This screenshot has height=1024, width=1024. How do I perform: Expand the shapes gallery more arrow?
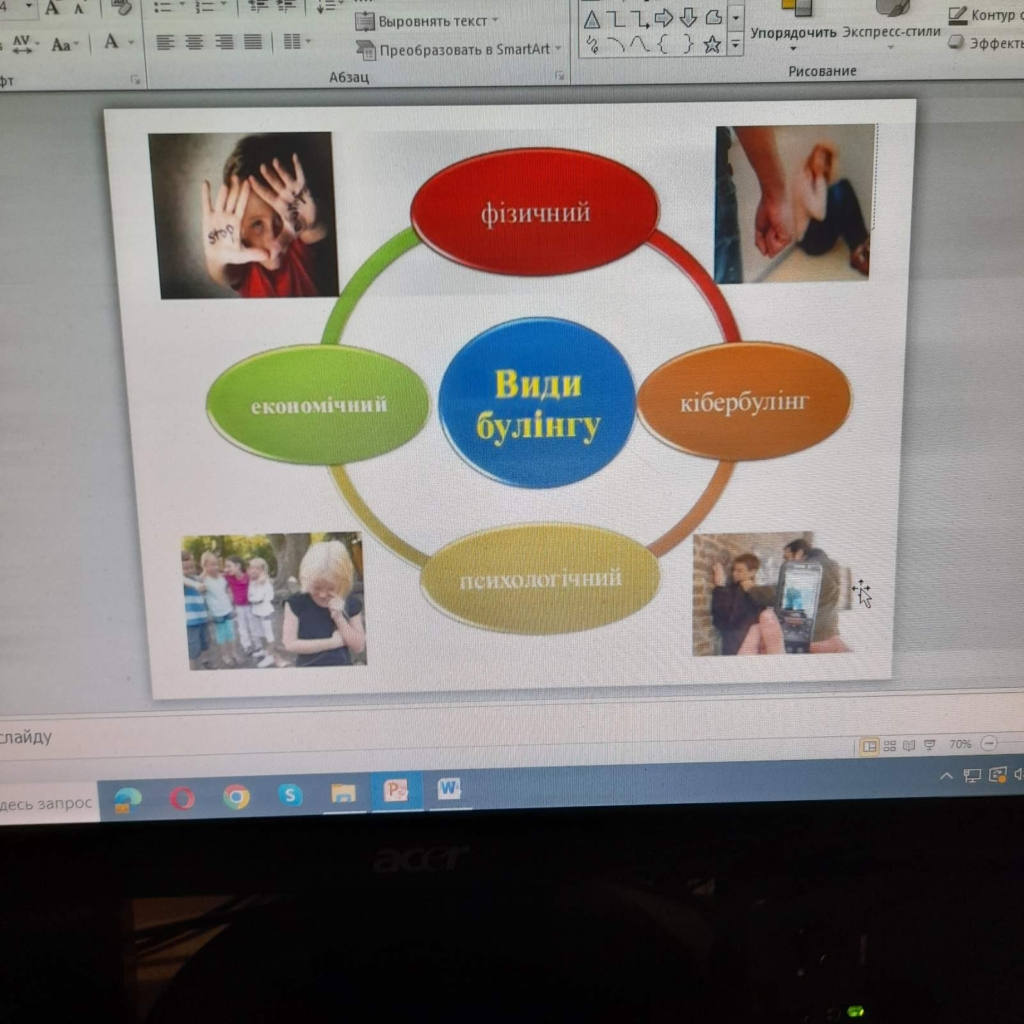(736, 44)
